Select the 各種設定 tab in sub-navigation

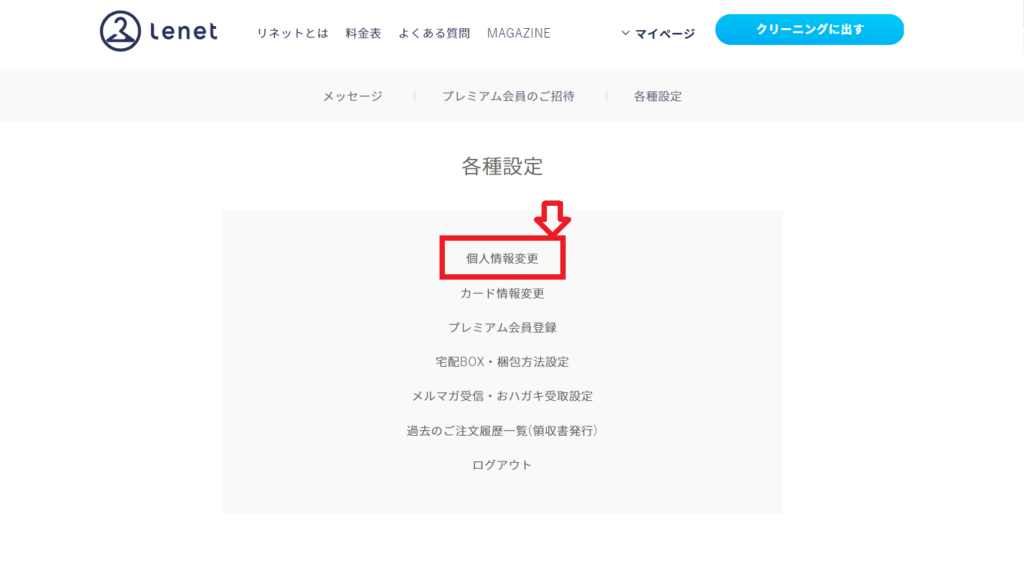[657, 96]
